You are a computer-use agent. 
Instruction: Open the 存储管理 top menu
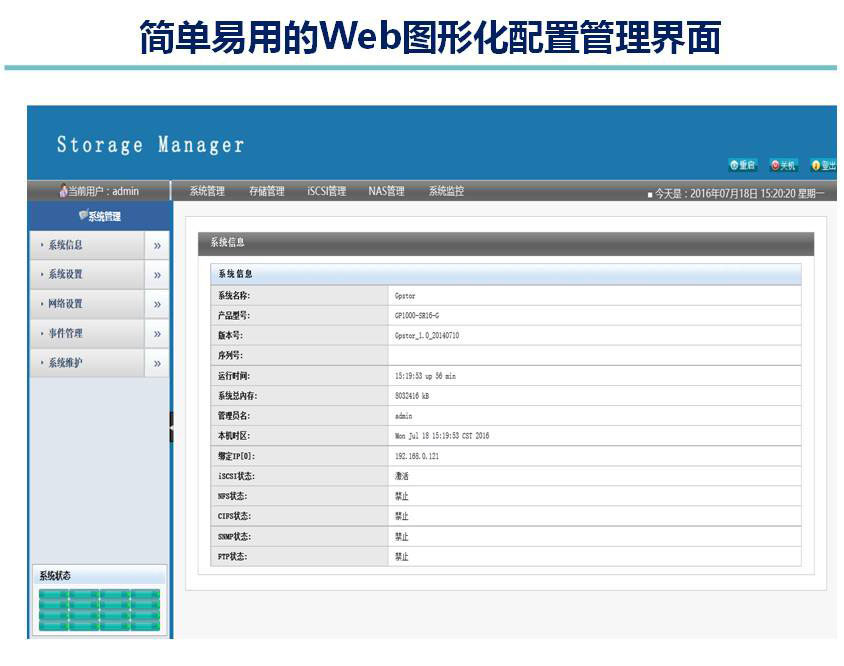(266, 191)
